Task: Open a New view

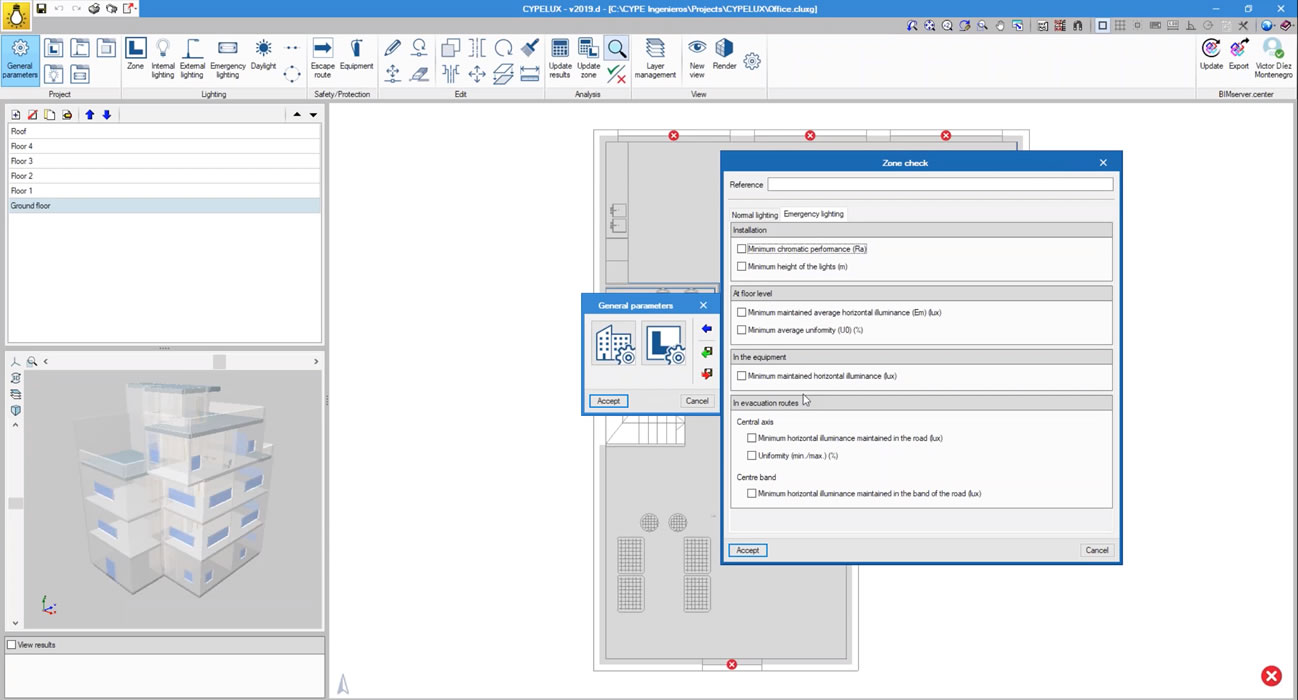Action: [x=697, y=58]
